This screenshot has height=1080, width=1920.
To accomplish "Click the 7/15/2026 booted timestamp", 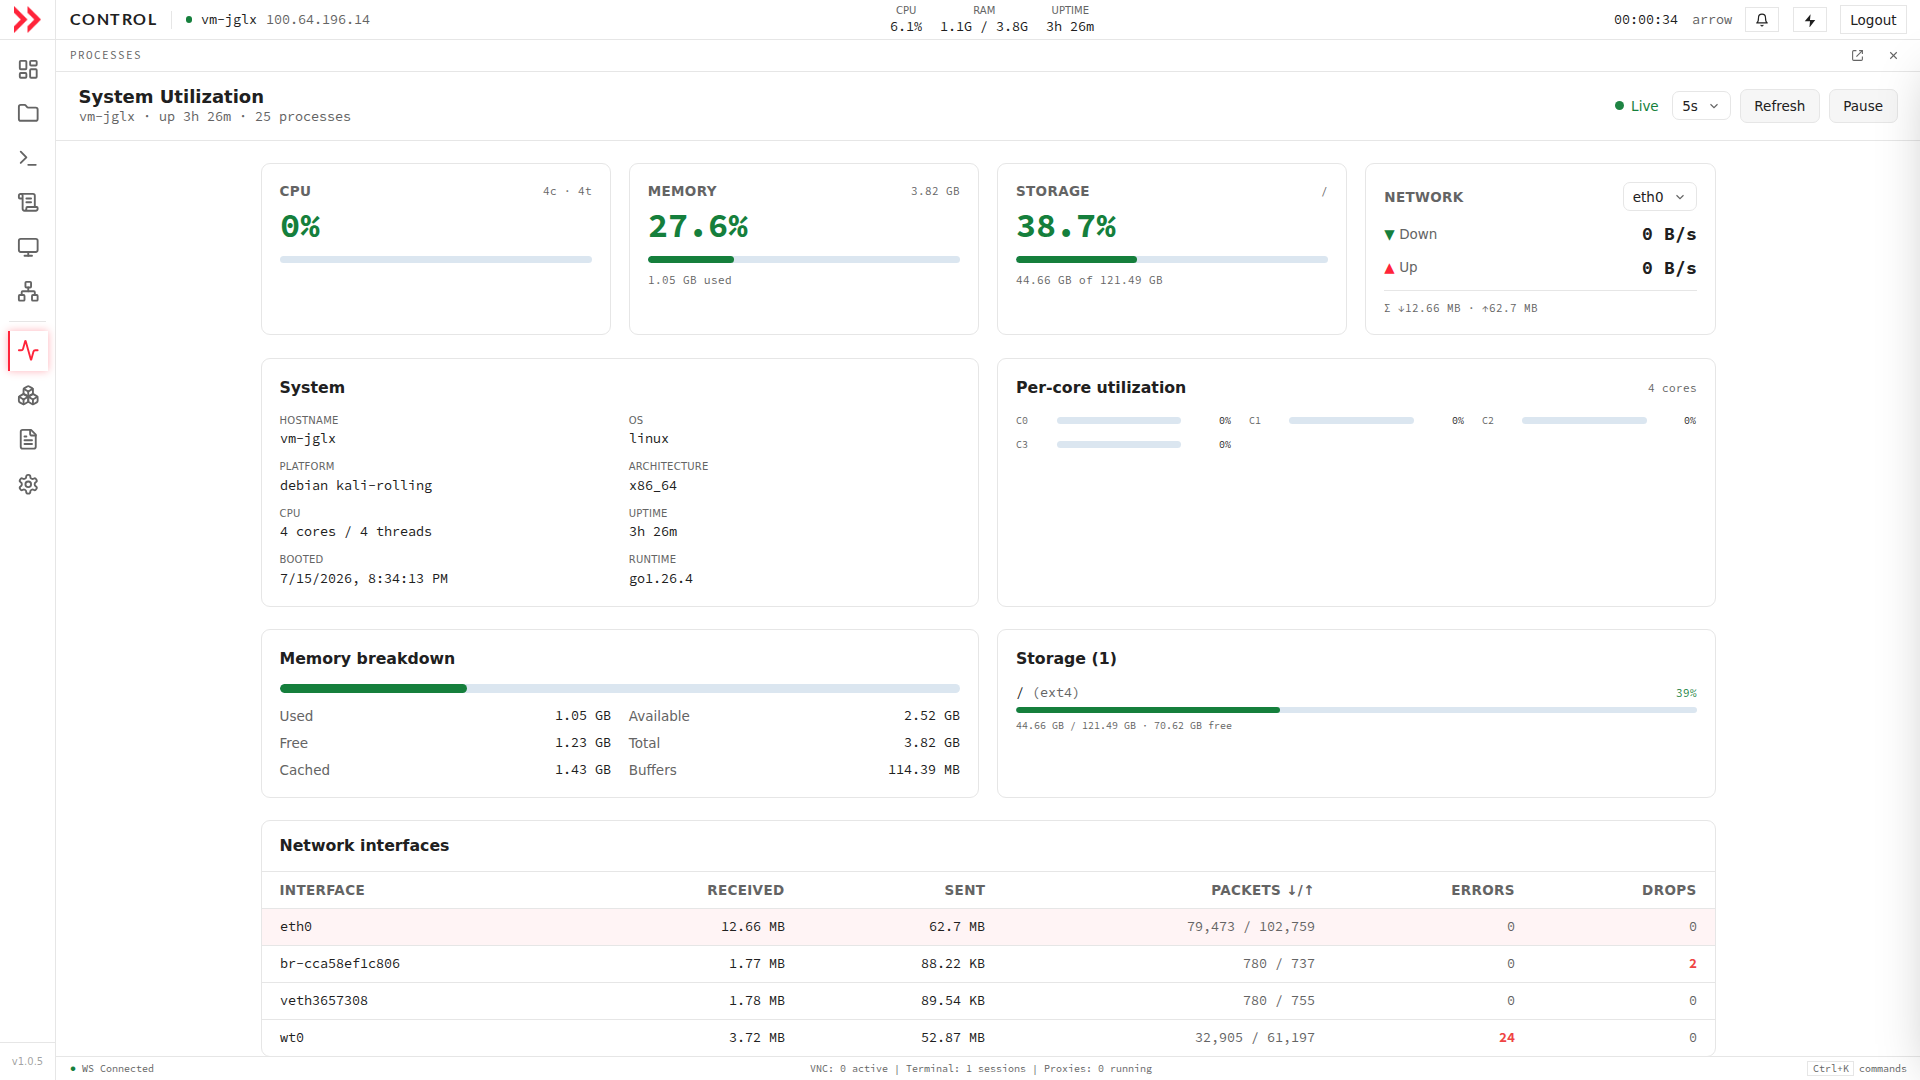I will (364, 579).
